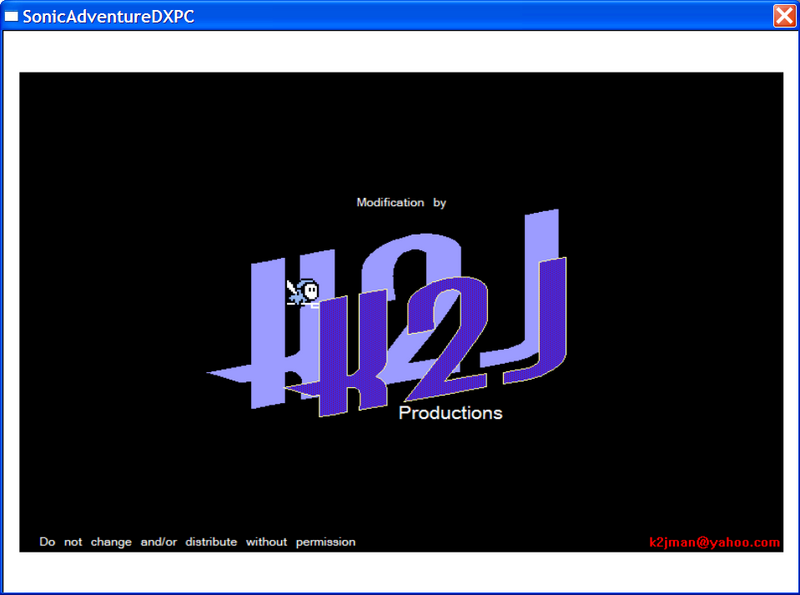Click "yahoo.com" portion of red email
This screenshot has width=800, height=595.
click(745, 542)
